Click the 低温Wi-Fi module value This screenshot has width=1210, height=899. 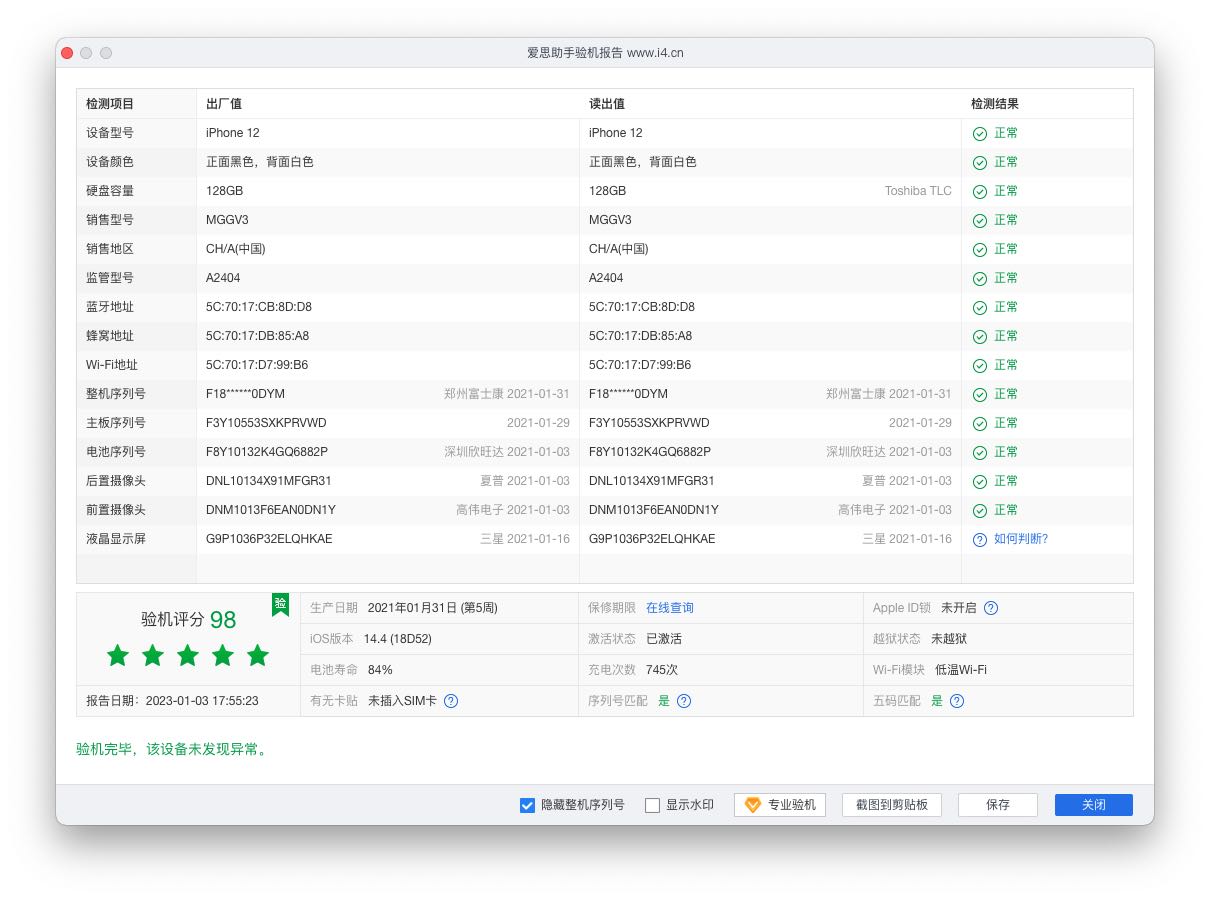(961, 670)
